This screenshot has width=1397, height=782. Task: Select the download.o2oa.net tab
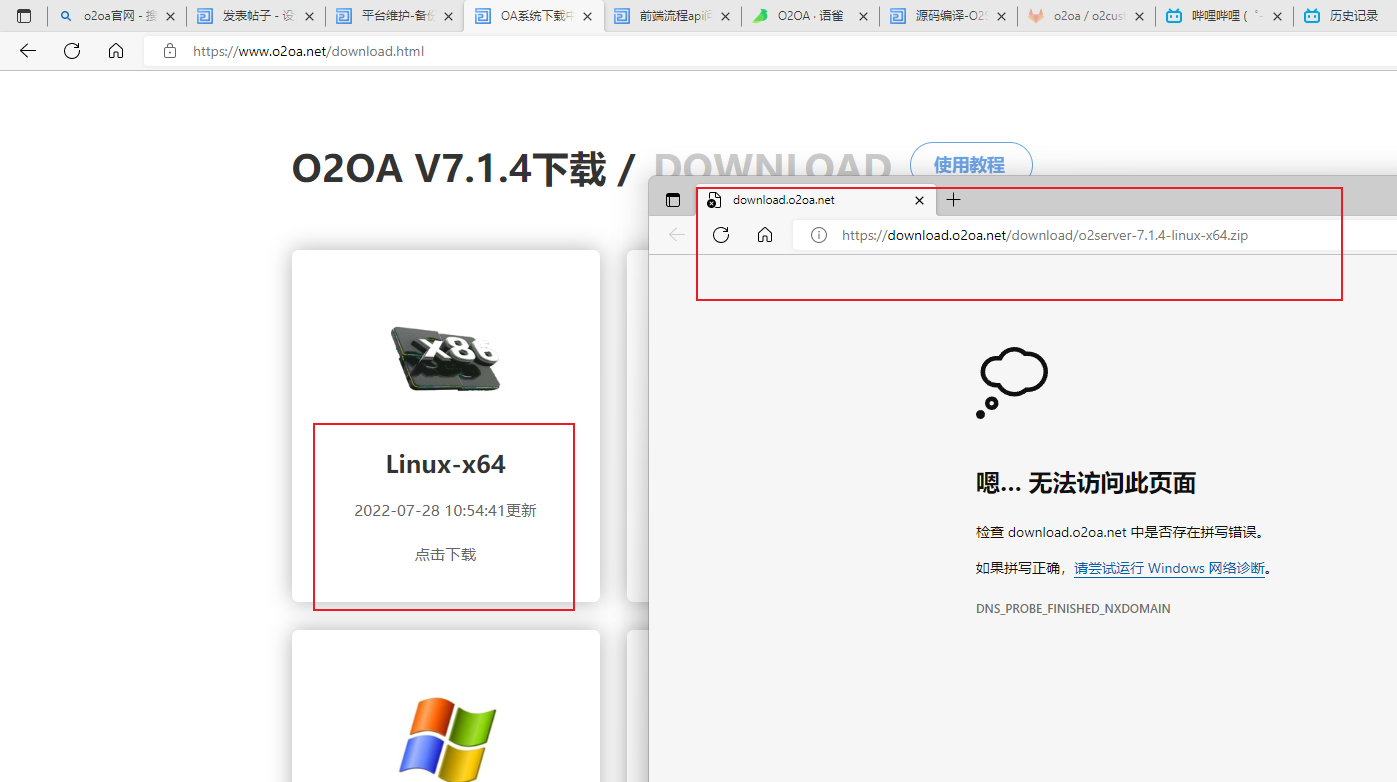tap(816, 200)
